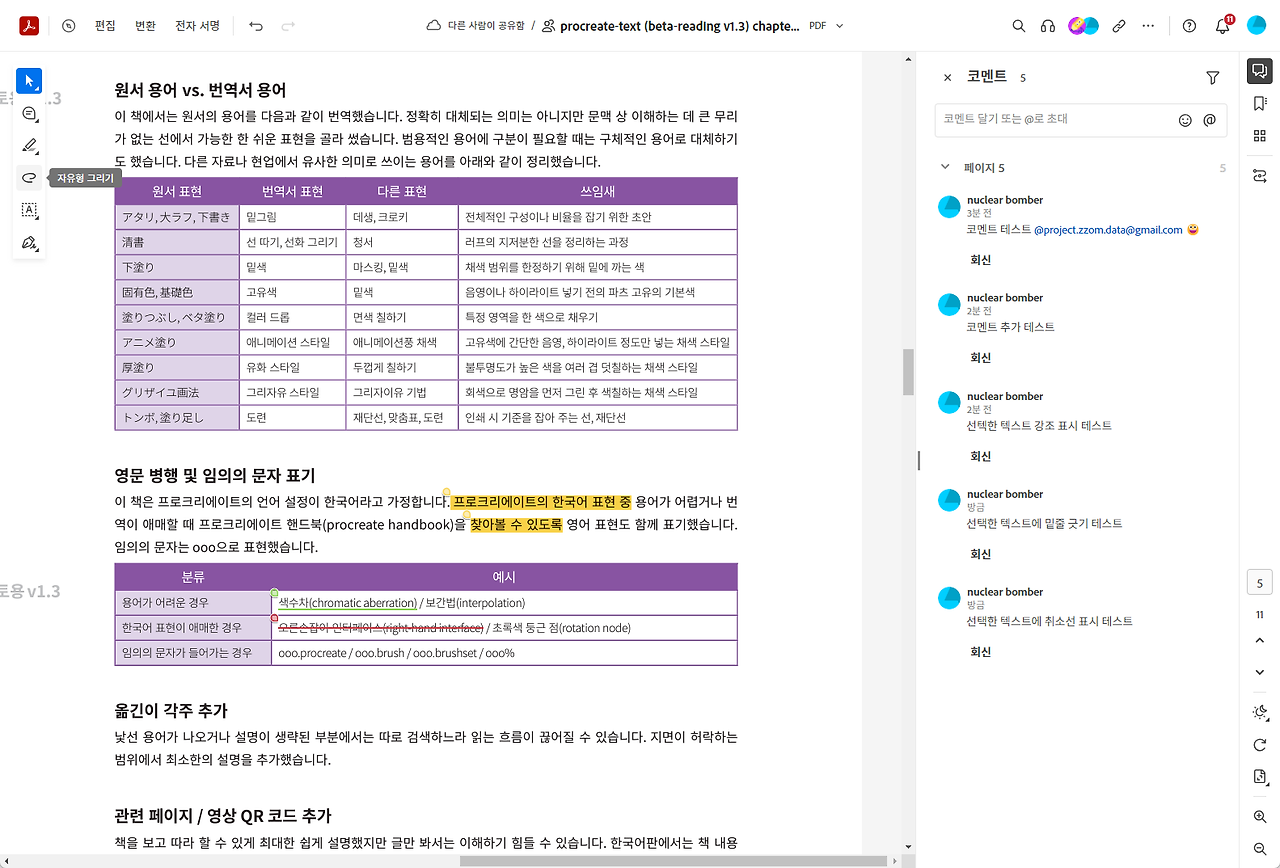The image size is (1280, 868).
Task: Collapse the 페이지 5 comment group
Action: 945,167
